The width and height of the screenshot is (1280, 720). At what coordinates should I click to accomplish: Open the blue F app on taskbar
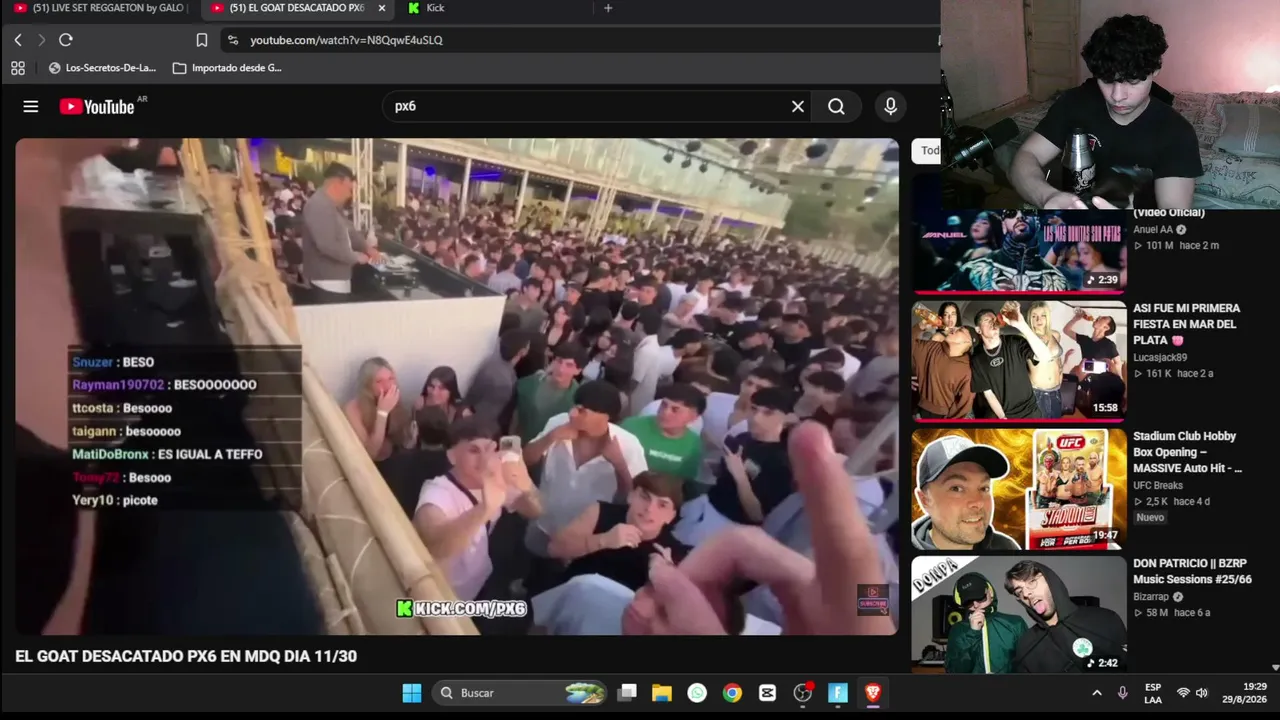click(838, 693)
